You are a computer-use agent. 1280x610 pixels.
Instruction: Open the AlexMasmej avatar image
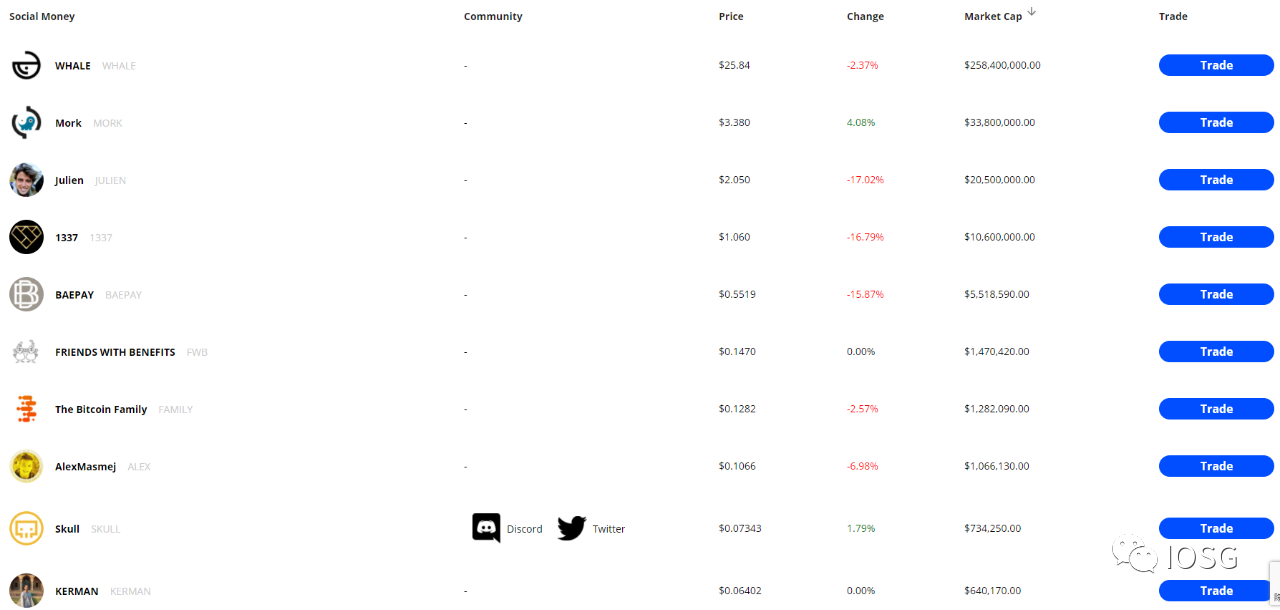point(26,466)
